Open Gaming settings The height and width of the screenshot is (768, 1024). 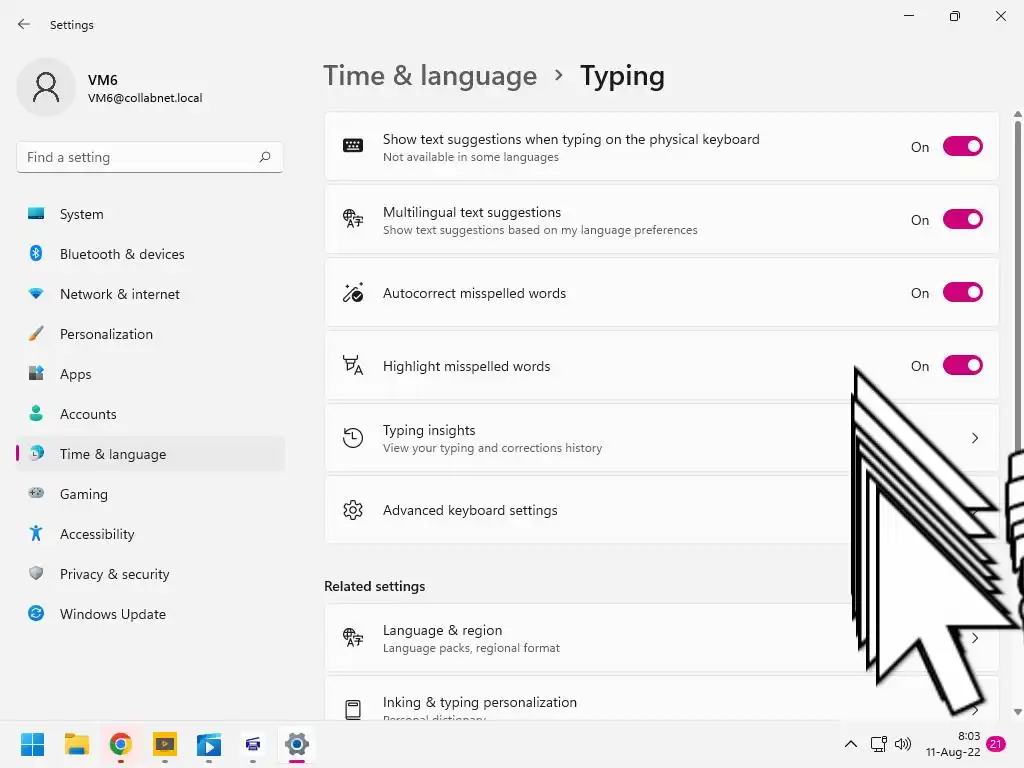pyautogui.click(x=150, y=494)
